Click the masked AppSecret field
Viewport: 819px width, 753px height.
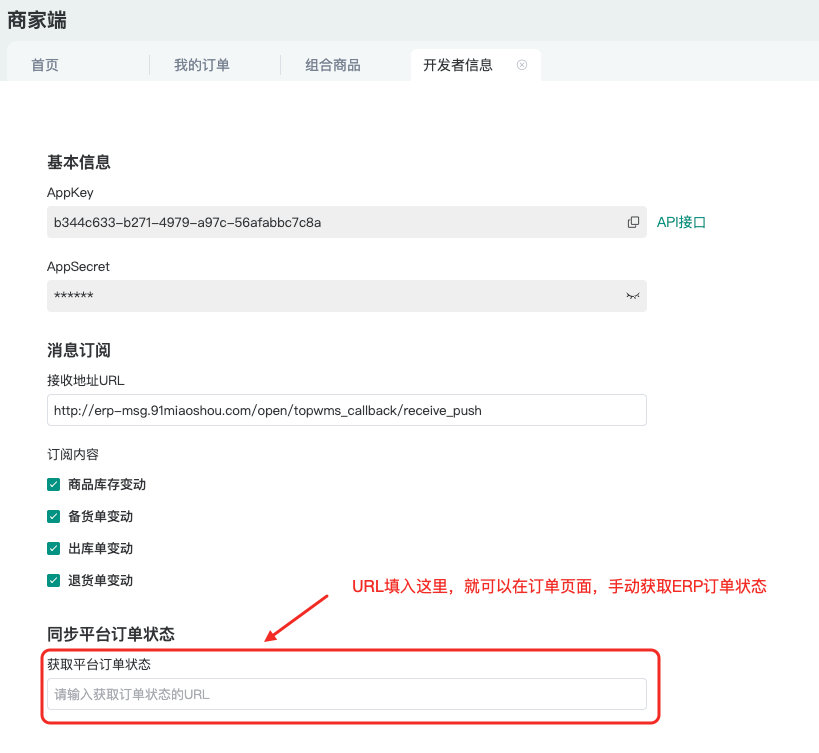(330, 296)
